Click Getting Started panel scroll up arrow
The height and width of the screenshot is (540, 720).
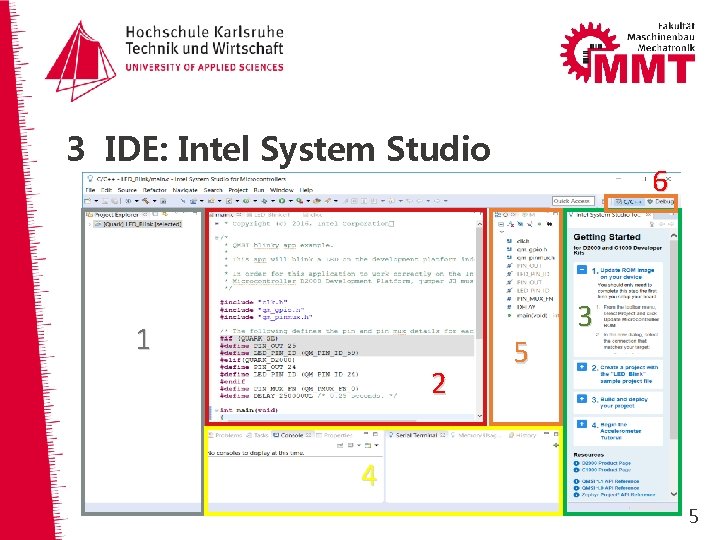tap(674, 236)
